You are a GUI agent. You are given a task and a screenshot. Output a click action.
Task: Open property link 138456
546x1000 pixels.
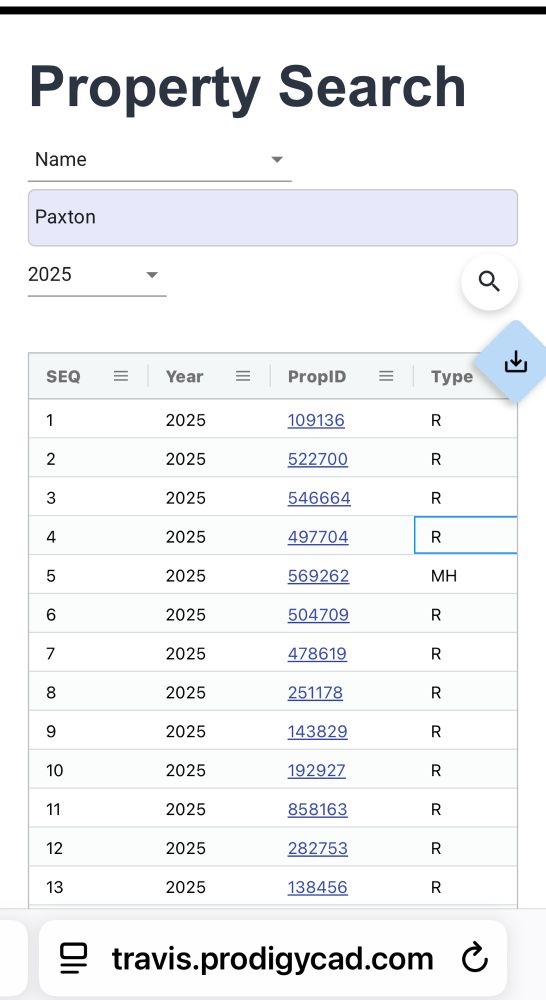coord(318,887)
